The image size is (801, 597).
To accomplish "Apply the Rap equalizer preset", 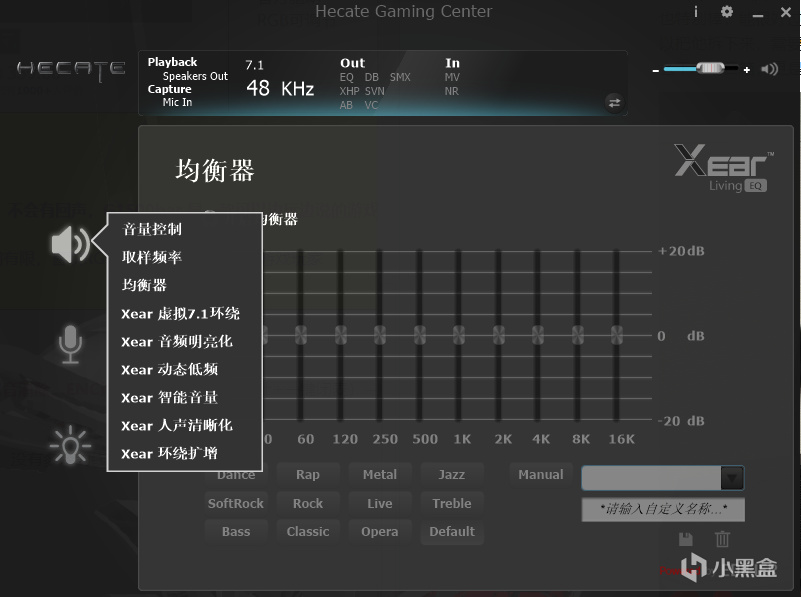I will click(308, 475).
